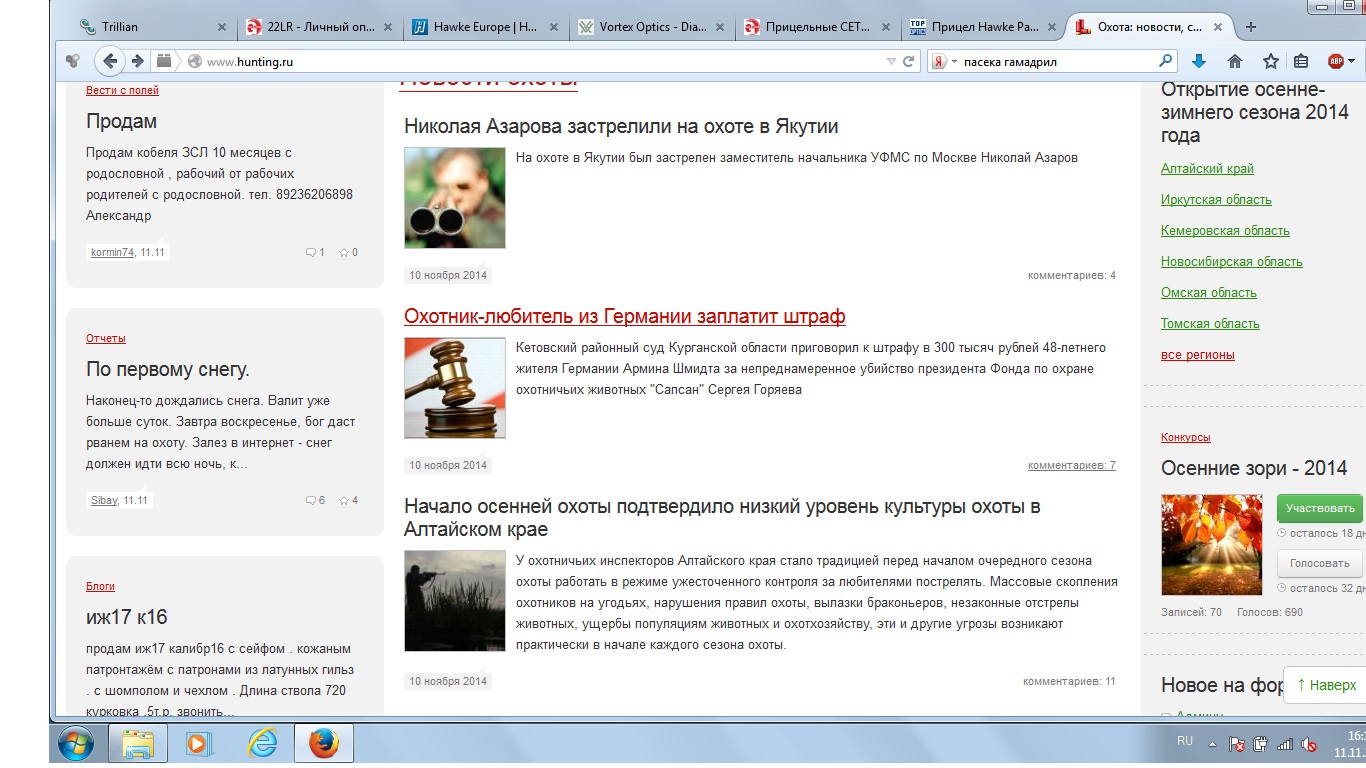Toggle the muted volume tray icon
The width and height of the screenshot is (1366, 768).
1308,744
